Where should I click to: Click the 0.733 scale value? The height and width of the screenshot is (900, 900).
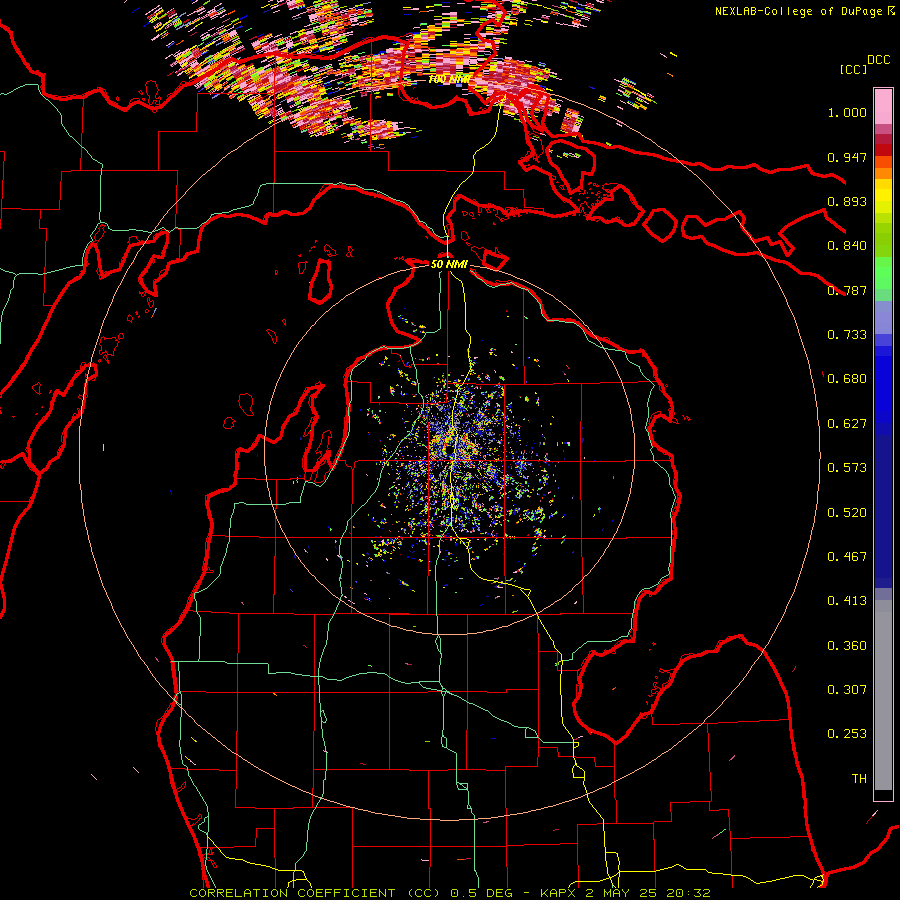coord(847,335)
